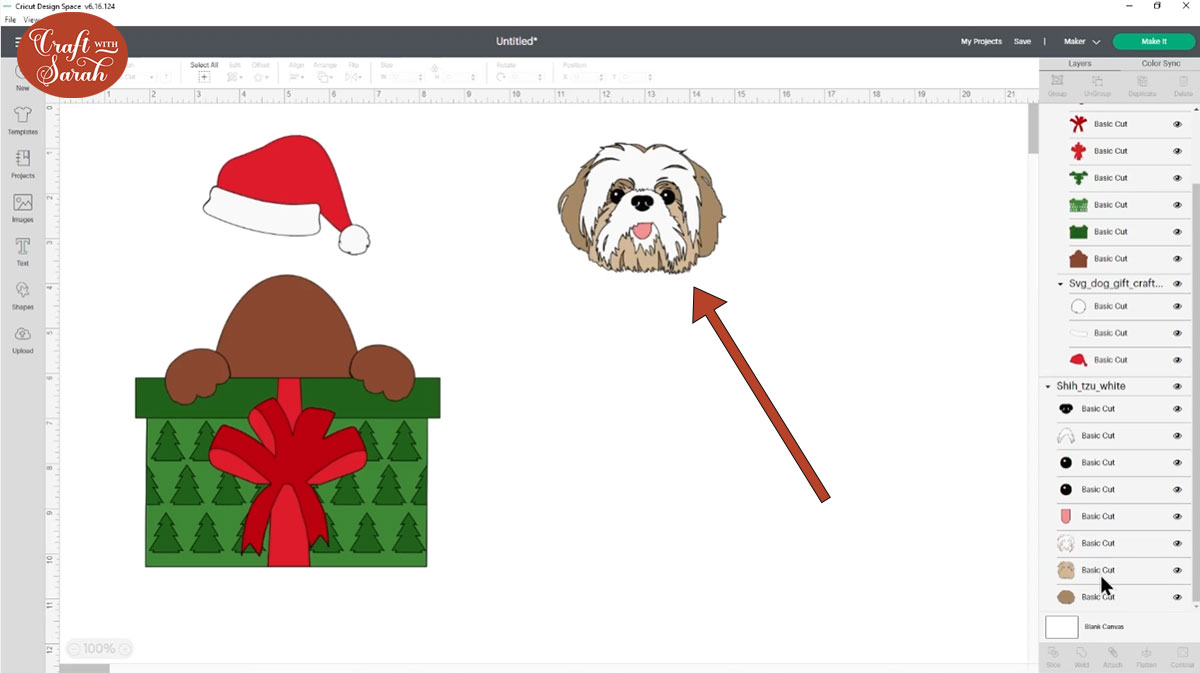Select the black nose layer thumbnail
The image size is (1200, 673).
[1066, 409]
